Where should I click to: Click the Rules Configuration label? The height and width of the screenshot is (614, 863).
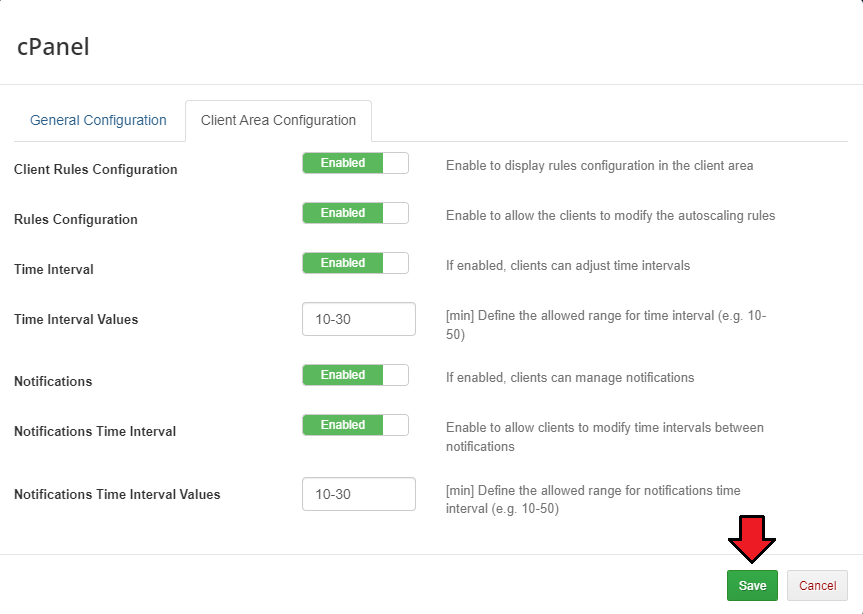[76, 220]
